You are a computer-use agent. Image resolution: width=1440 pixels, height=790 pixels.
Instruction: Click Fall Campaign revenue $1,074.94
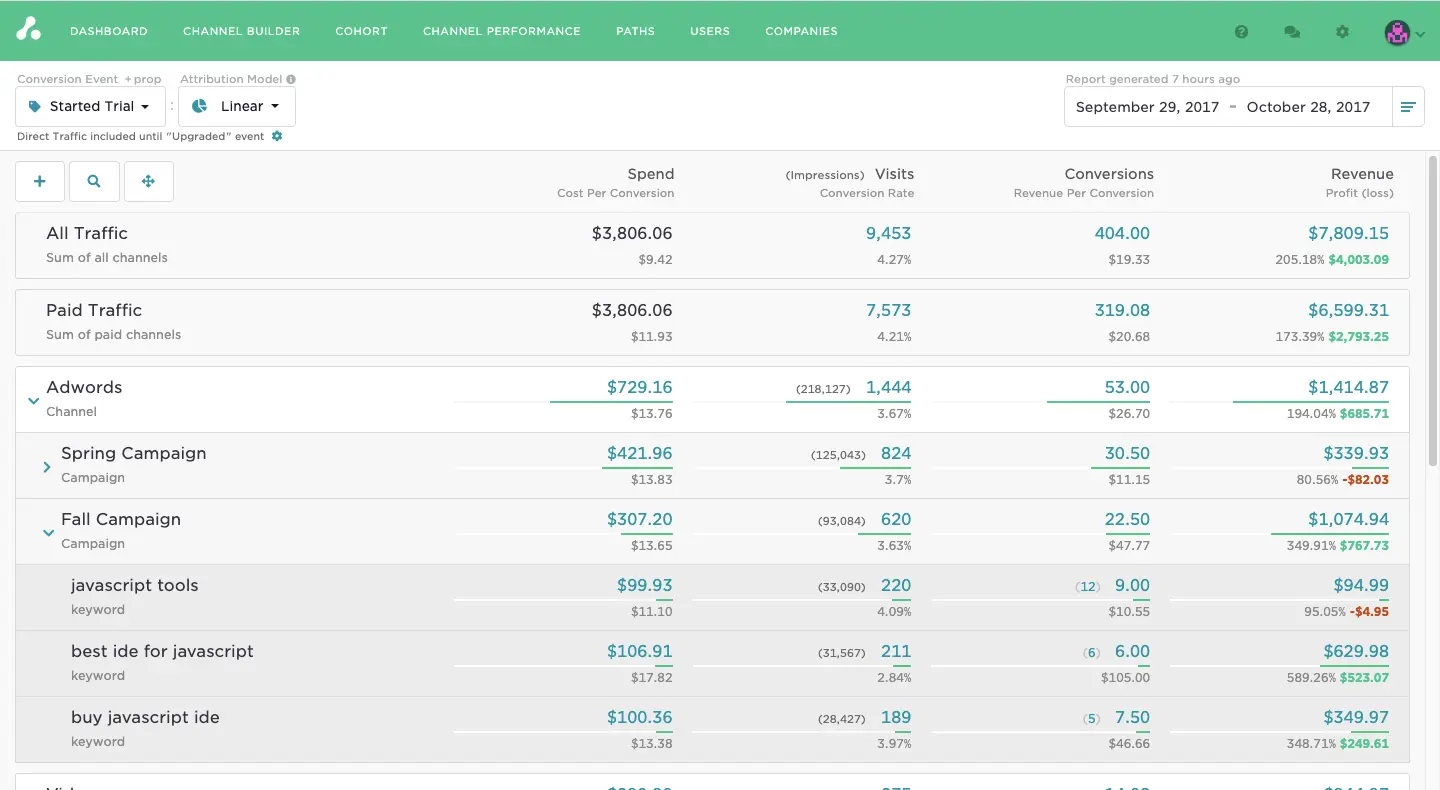1348,519
